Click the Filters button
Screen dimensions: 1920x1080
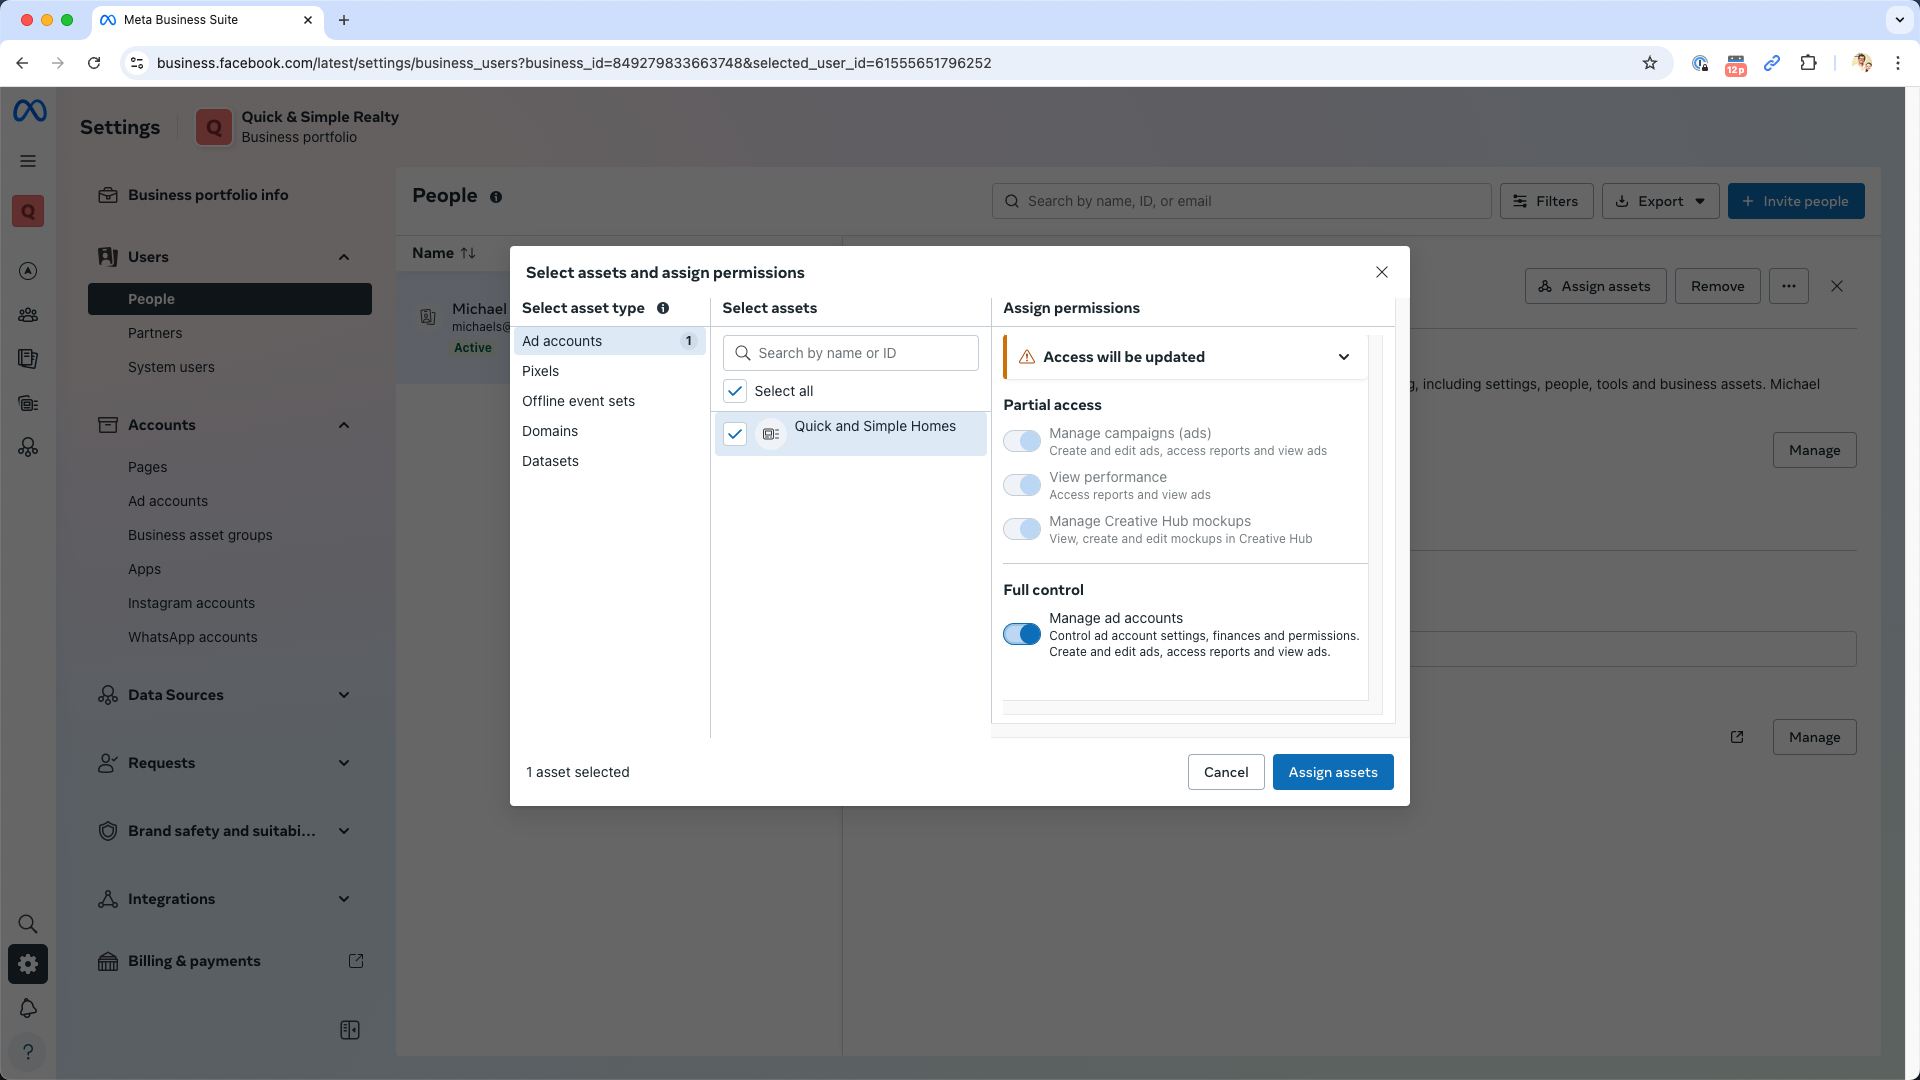point(1546,201)
